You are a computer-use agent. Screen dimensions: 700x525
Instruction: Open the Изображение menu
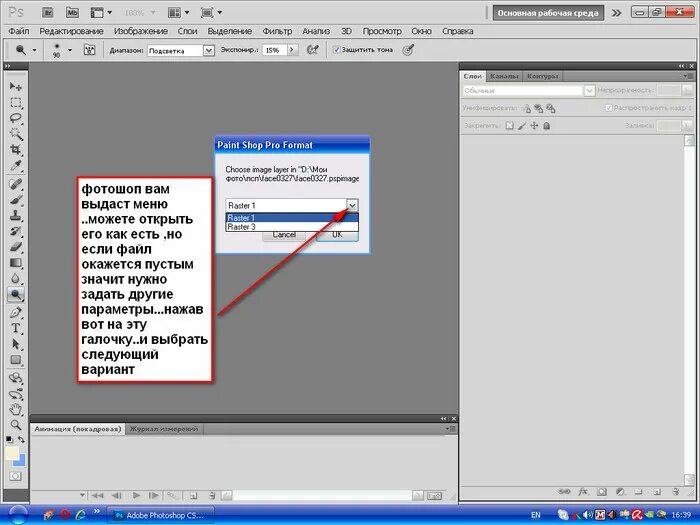tap(141, 31)
